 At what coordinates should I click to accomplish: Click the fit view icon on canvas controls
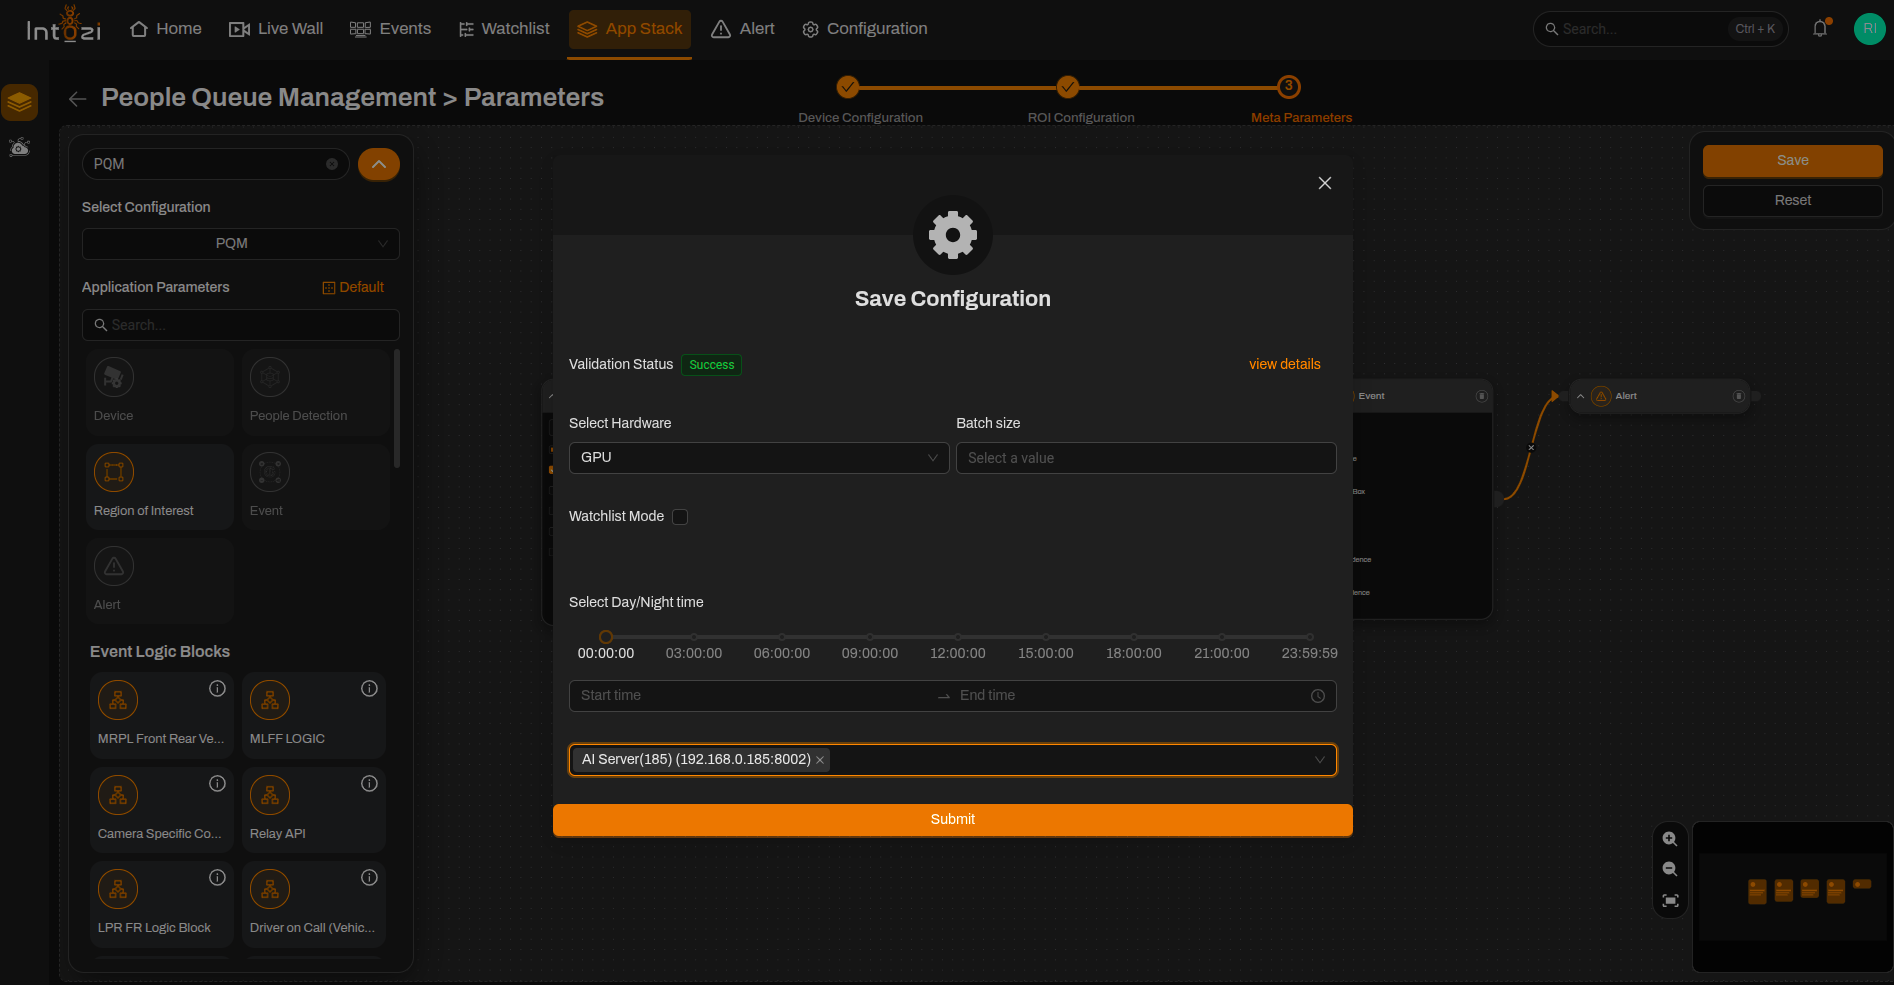click(x=1670, y=900)
